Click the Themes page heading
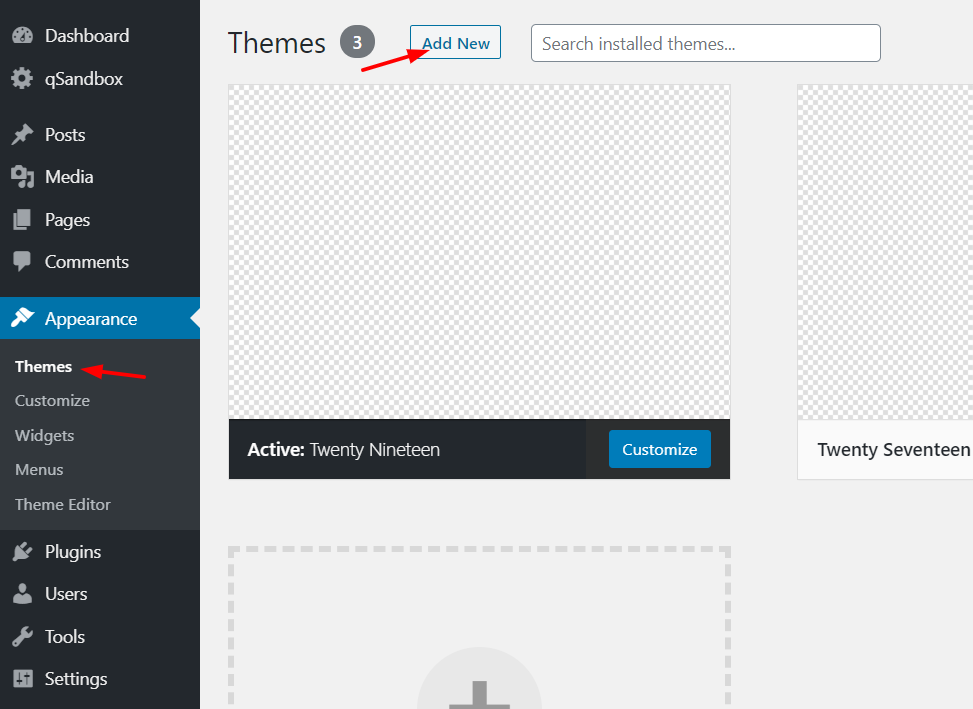973x709 pixels. pos(277,43)
